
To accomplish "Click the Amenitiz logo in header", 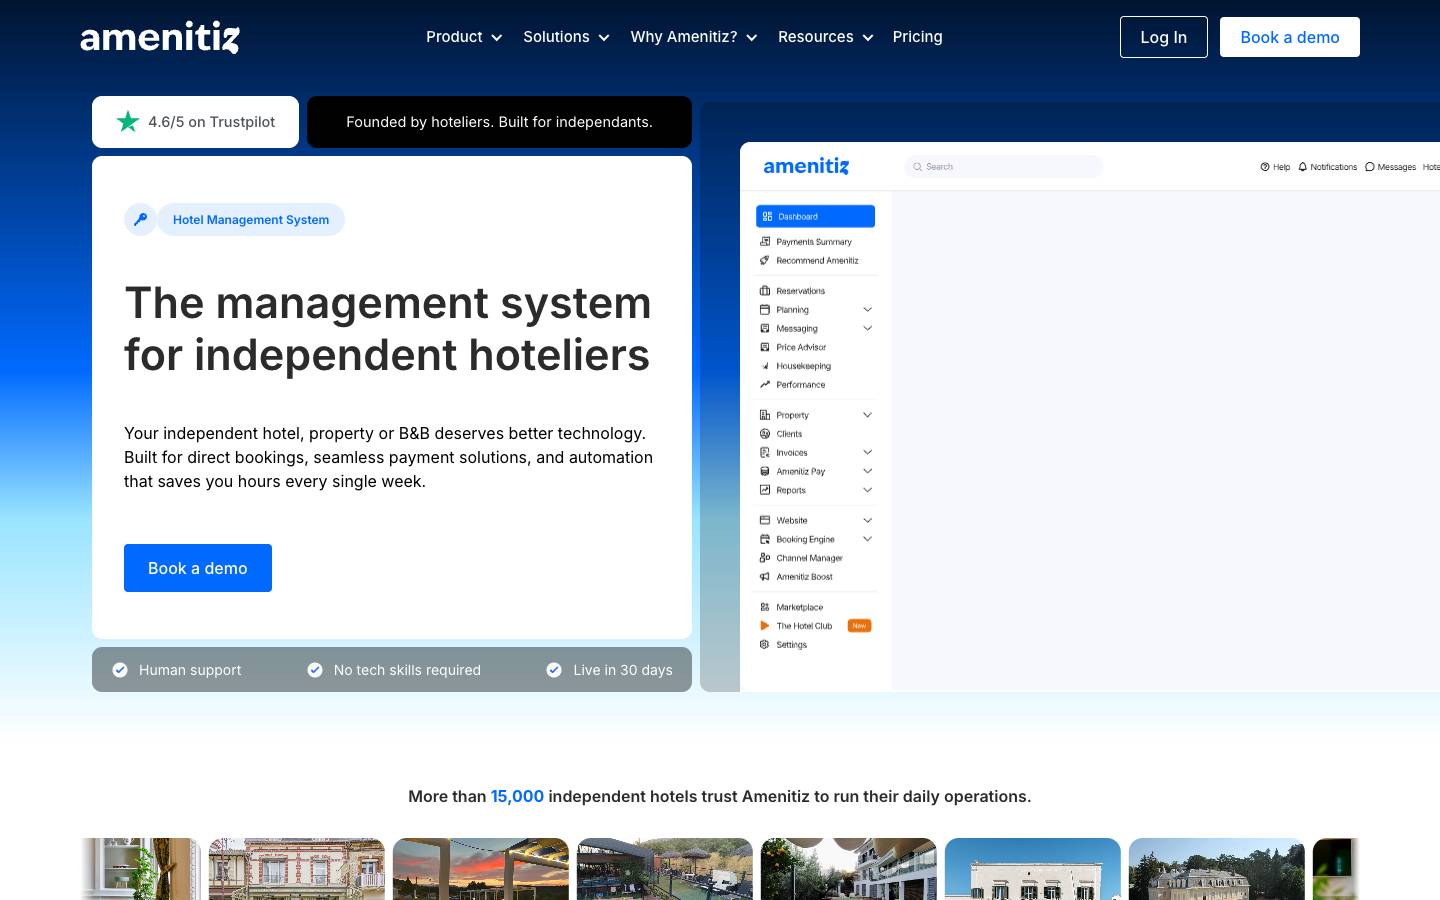I will [x=160, y=37].
